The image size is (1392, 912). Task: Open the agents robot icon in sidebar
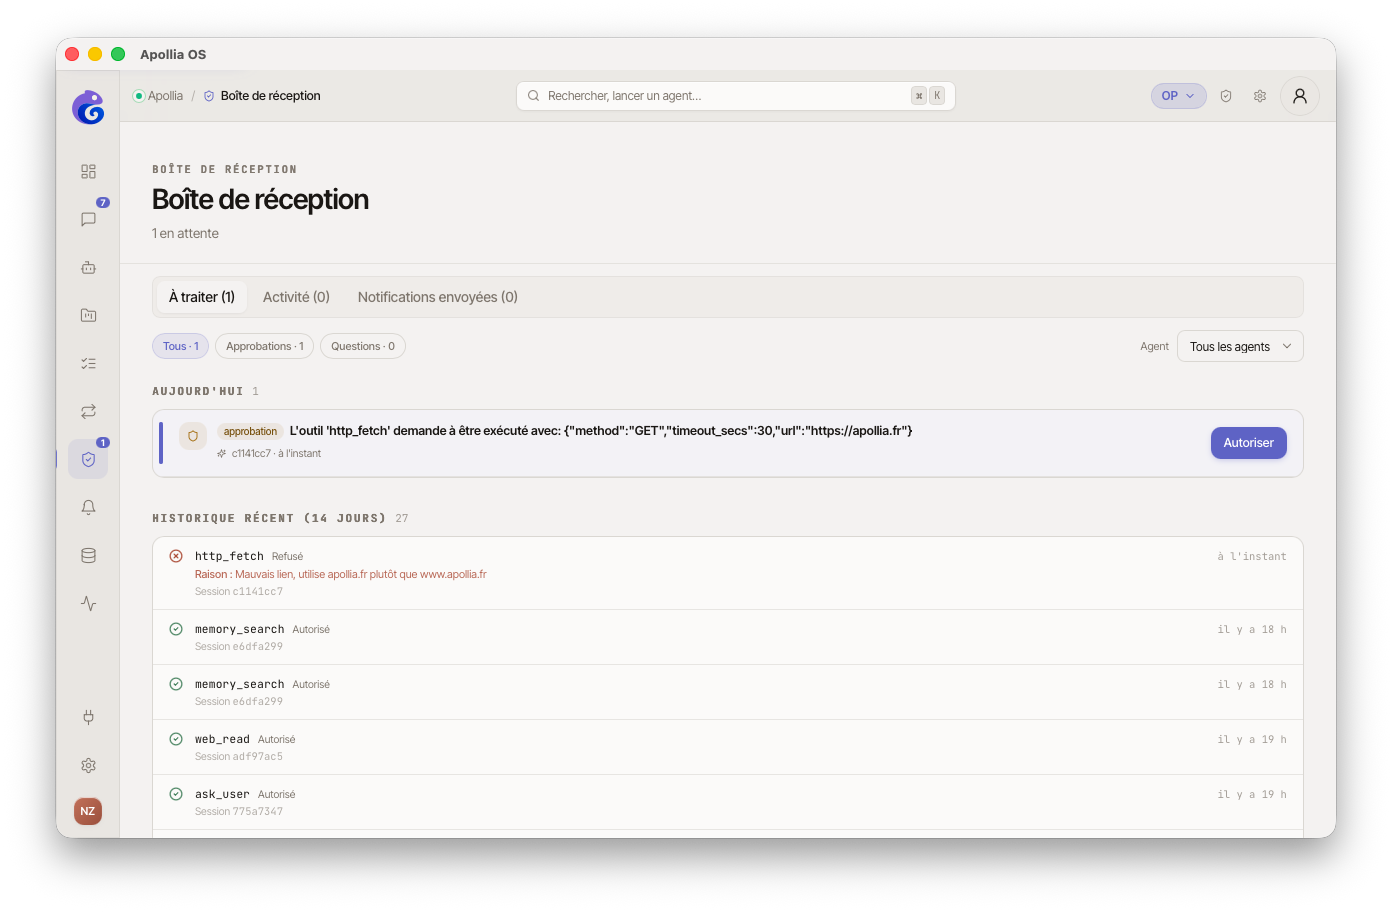[x=88, y=268]
